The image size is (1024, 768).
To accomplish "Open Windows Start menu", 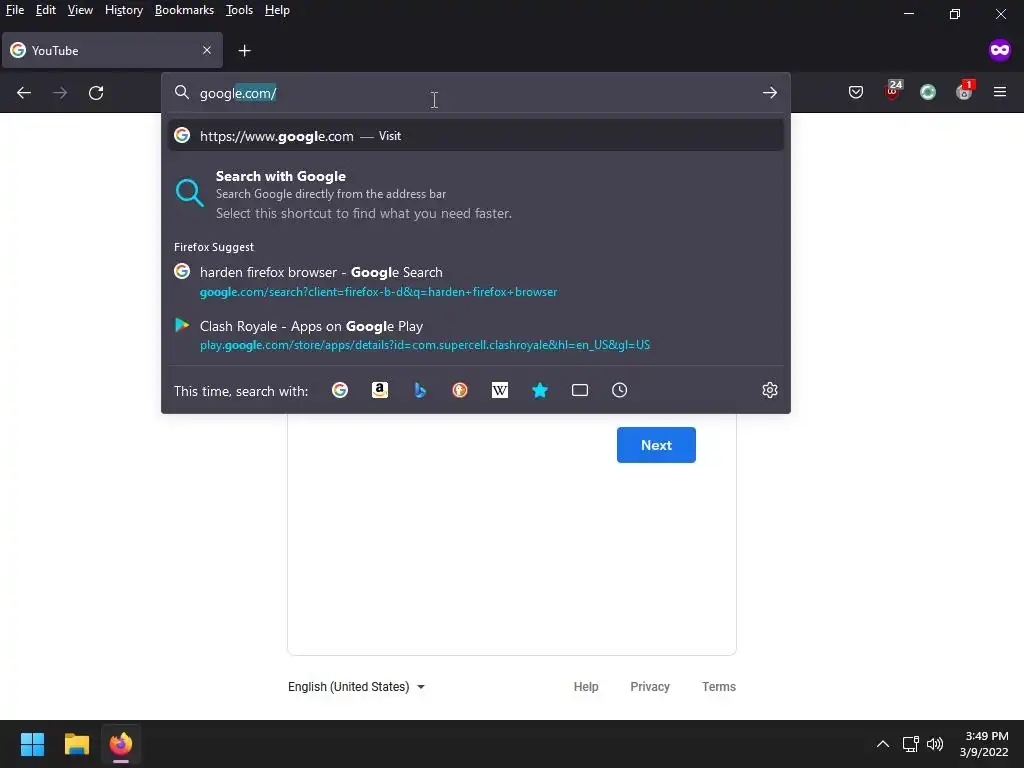I will click(32, 744).
